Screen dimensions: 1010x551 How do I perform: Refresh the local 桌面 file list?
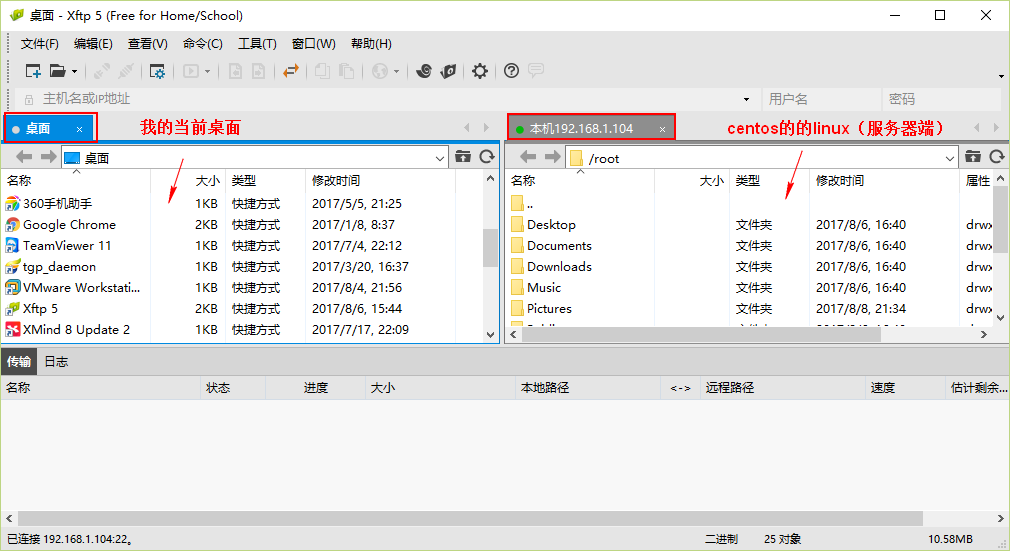[487, 157]
